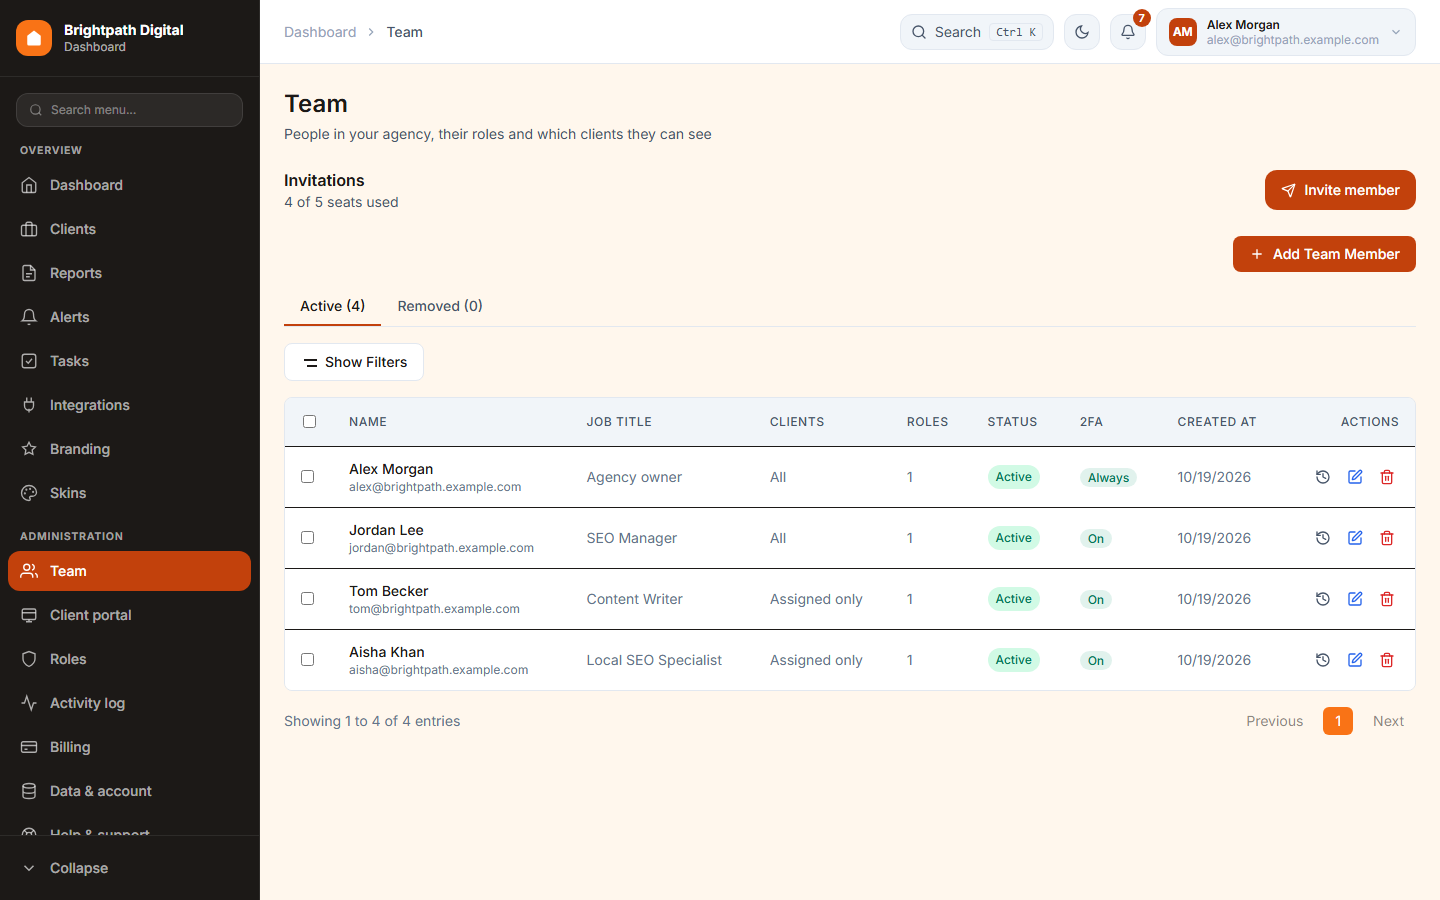Sort table by Created At column header

click(1217, 422)
